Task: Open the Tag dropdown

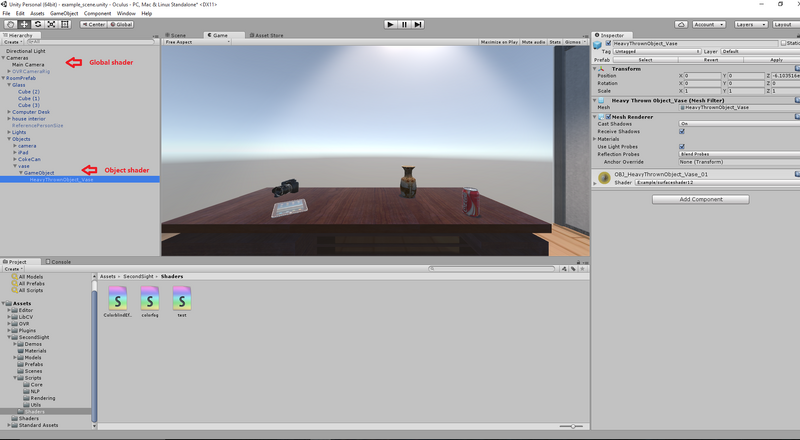Action: (x=657, y=52)
